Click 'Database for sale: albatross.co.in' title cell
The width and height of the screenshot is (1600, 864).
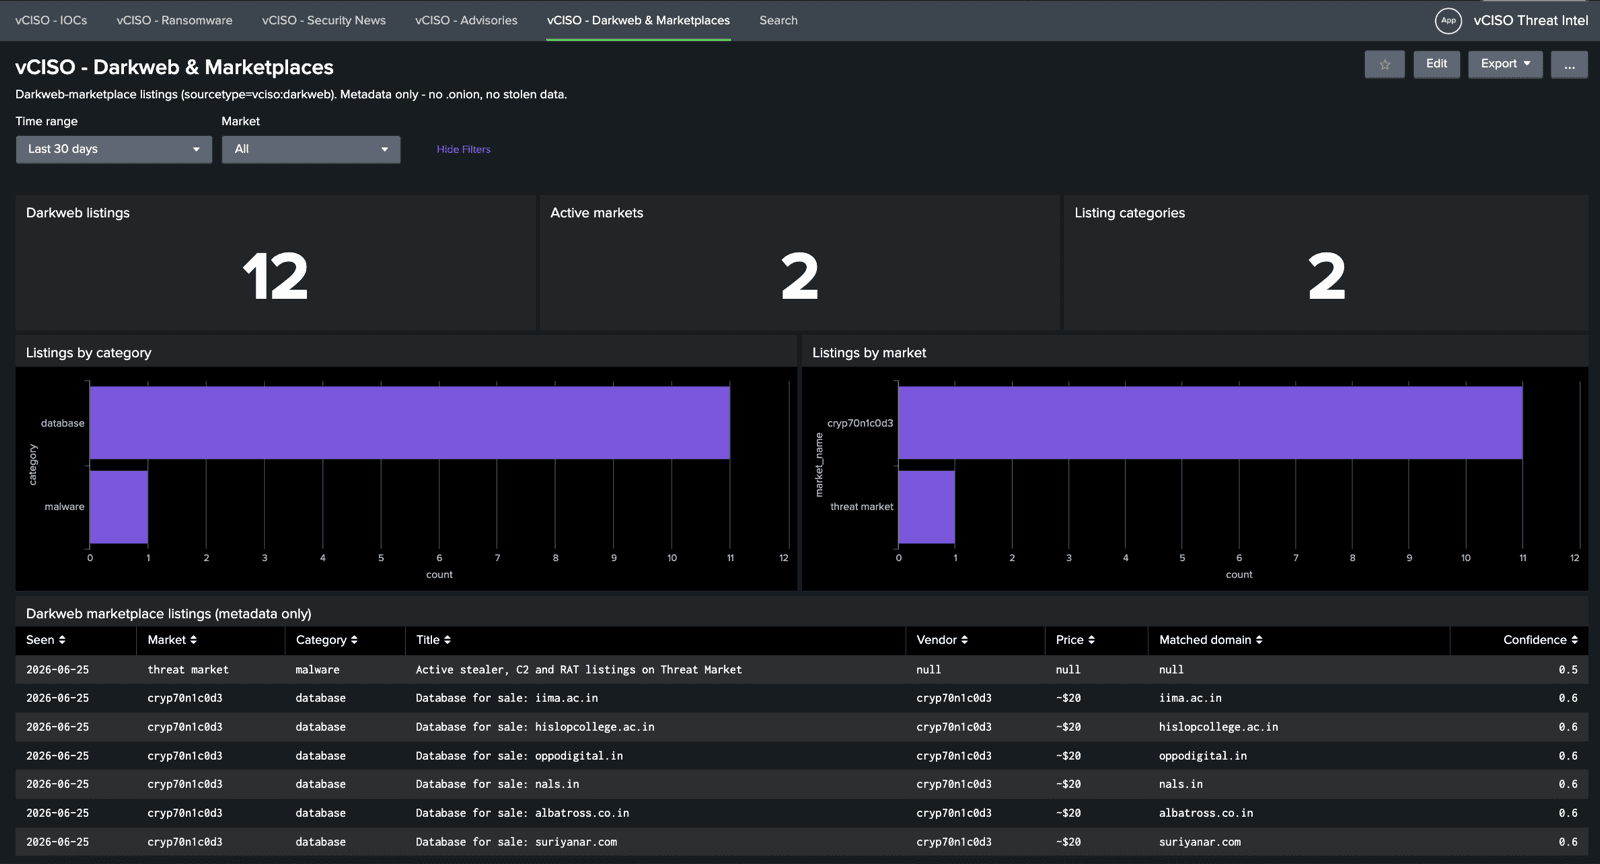point(522,813)
